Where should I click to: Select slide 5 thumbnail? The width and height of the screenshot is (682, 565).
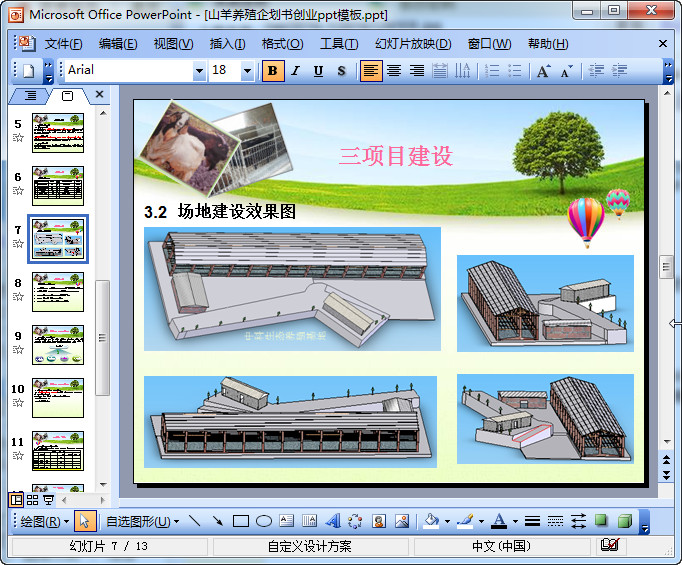click(x=58, y=133)
